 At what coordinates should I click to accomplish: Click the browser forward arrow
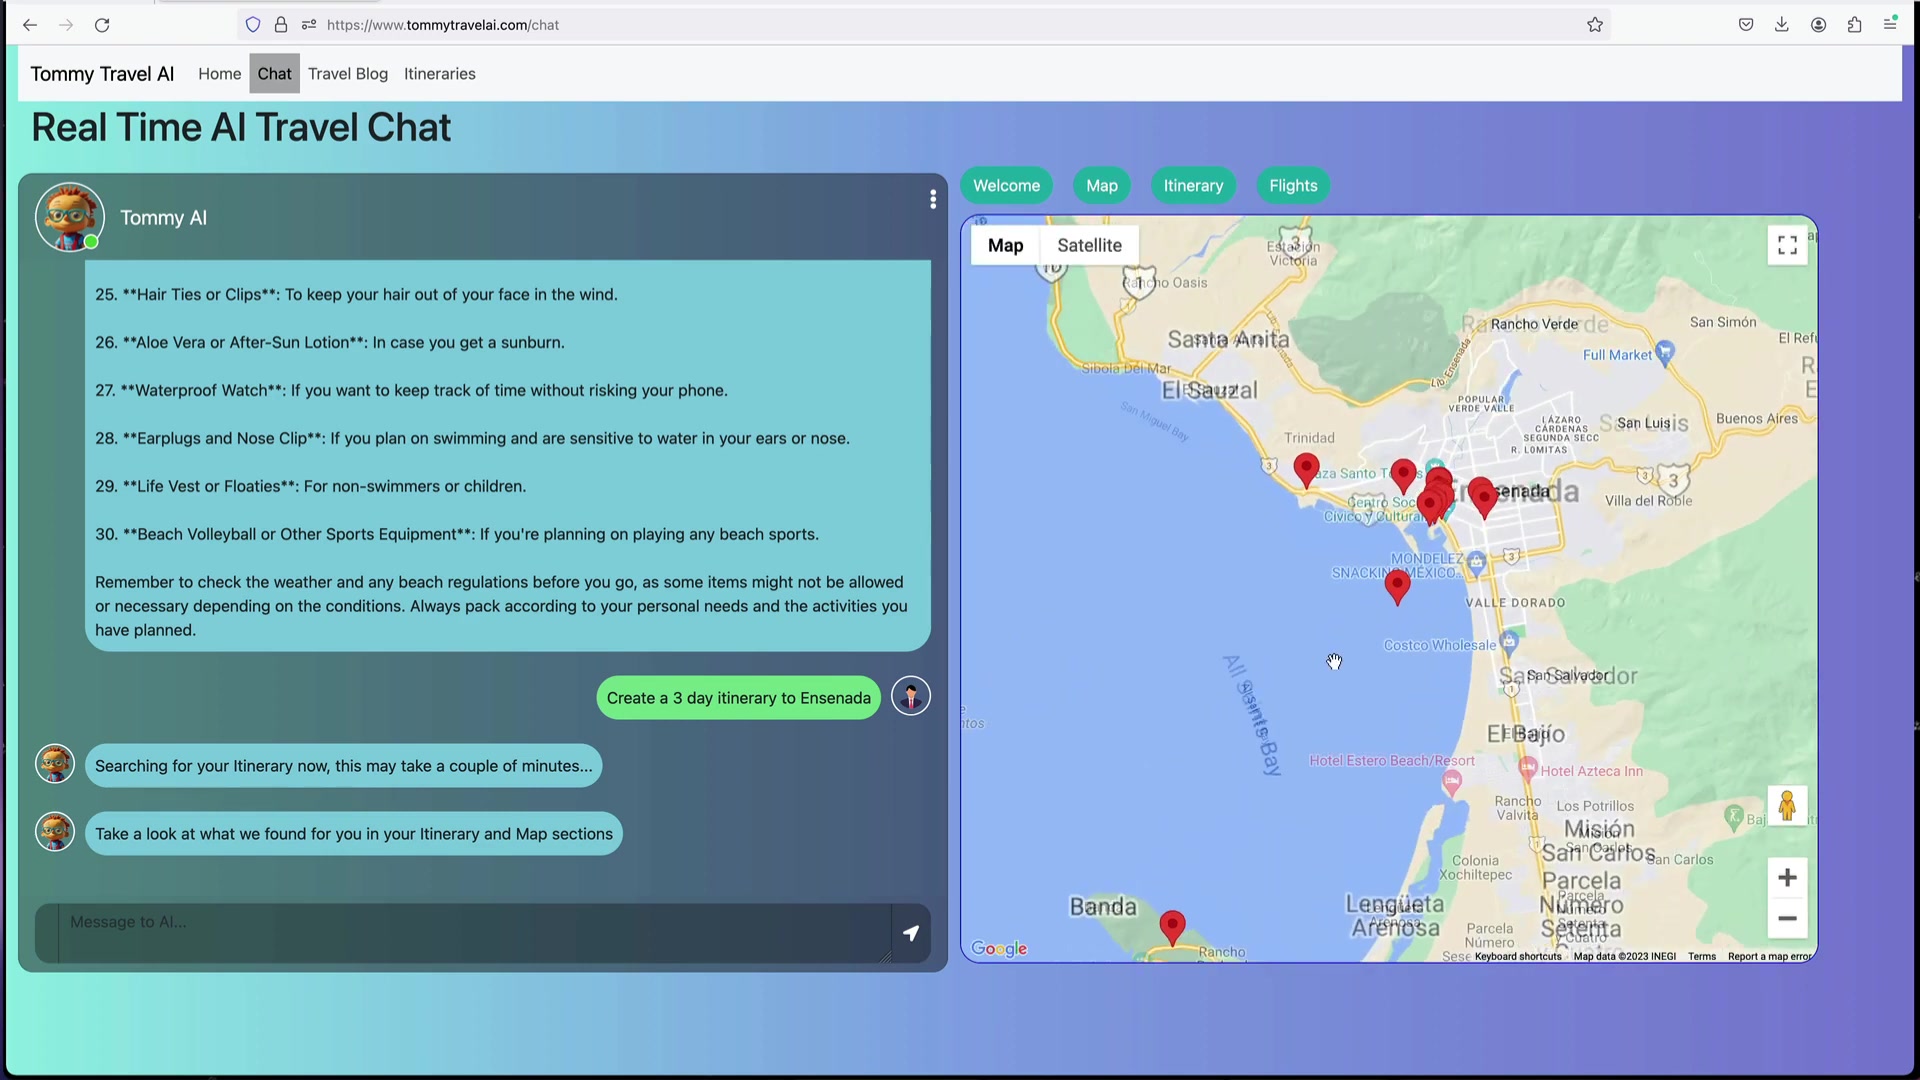(x=66, y=25)
